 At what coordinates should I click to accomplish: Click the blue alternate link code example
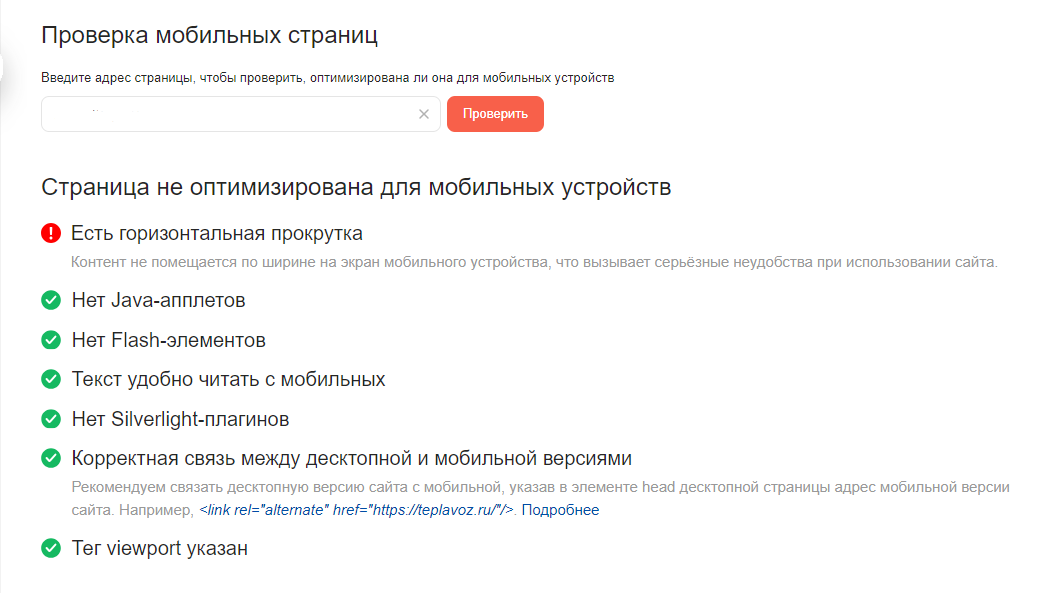[359, 510]
